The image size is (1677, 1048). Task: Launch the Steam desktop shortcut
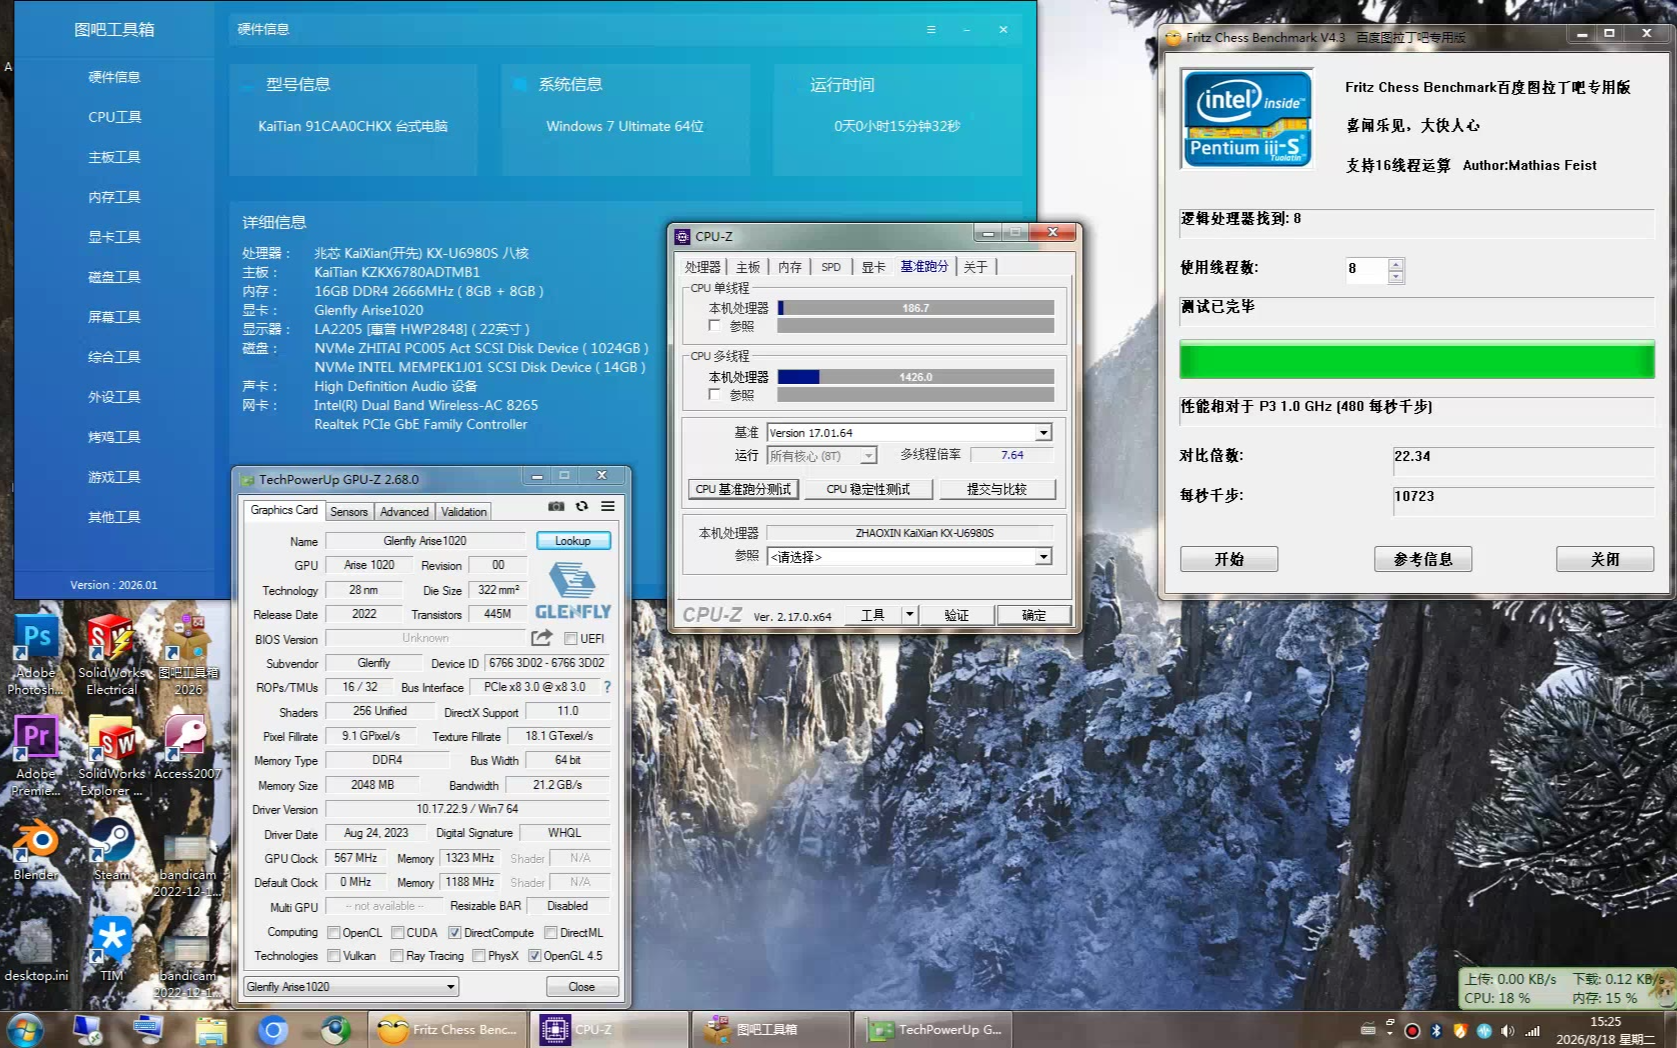[x=111, y=850]
